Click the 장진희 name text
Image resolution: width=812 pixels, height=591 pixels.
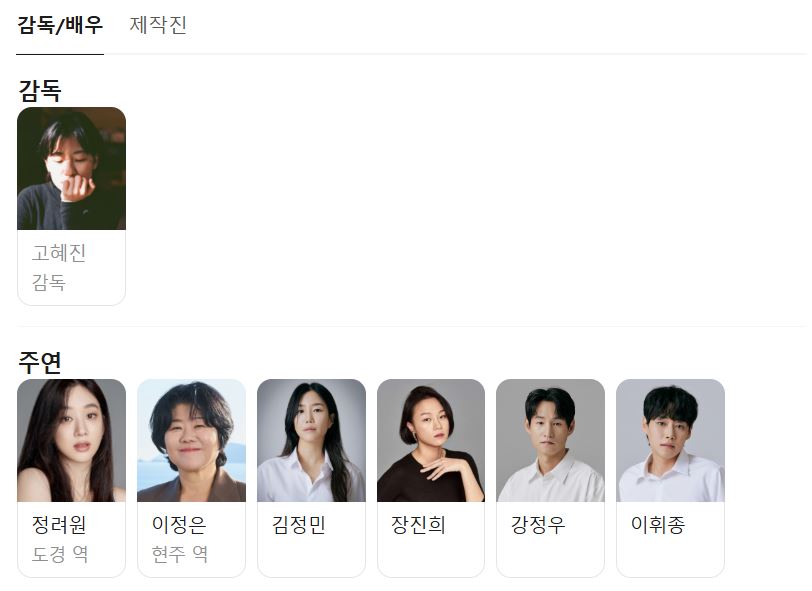click(418, 525)
